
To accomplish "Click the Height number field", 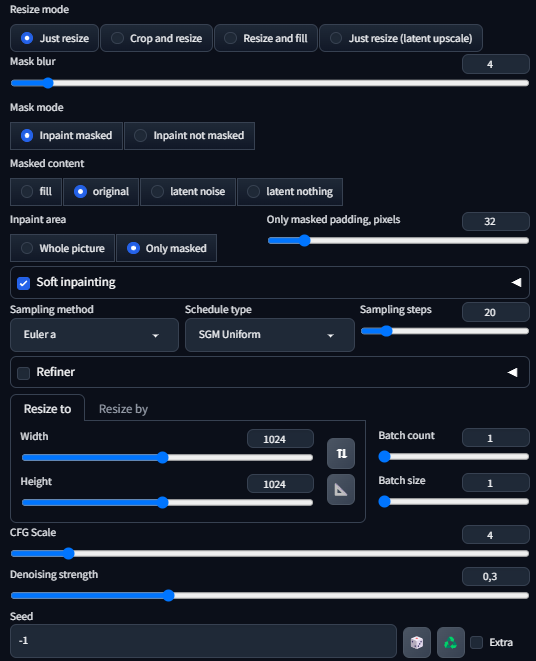I will tap(280, 484).
